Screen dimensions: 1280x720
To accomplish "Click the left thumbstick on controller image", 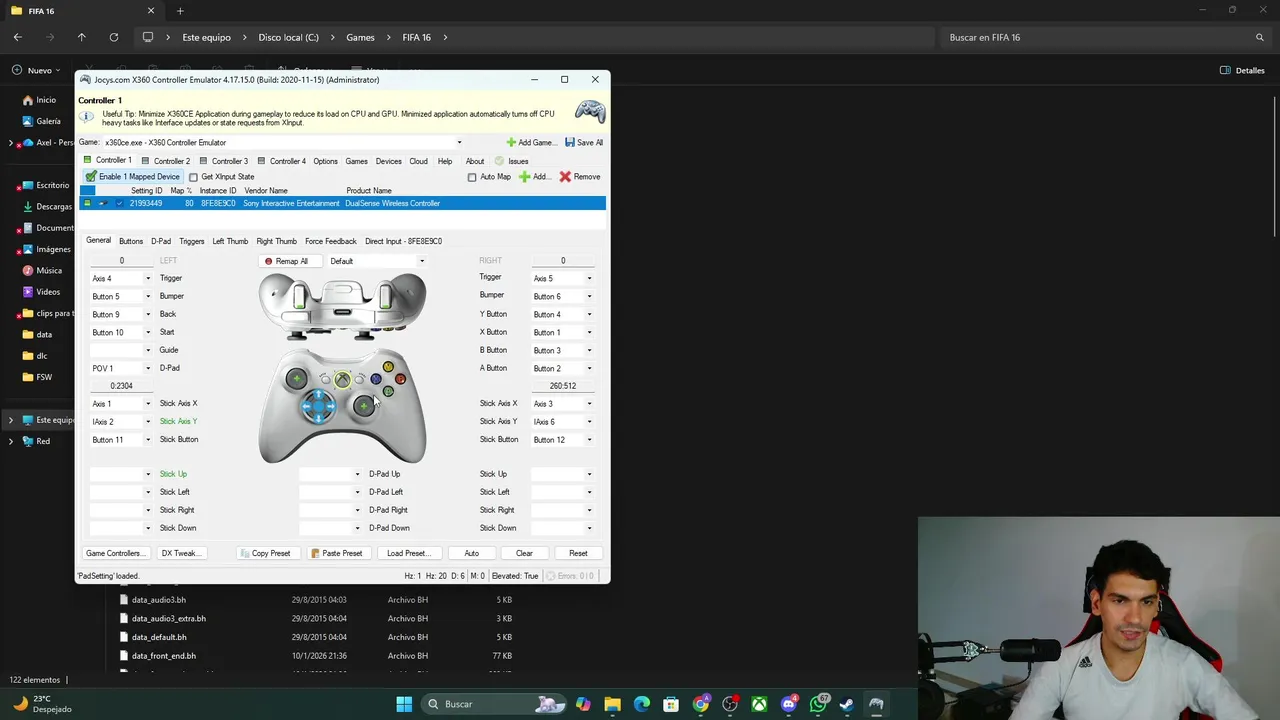I will 296,378.
